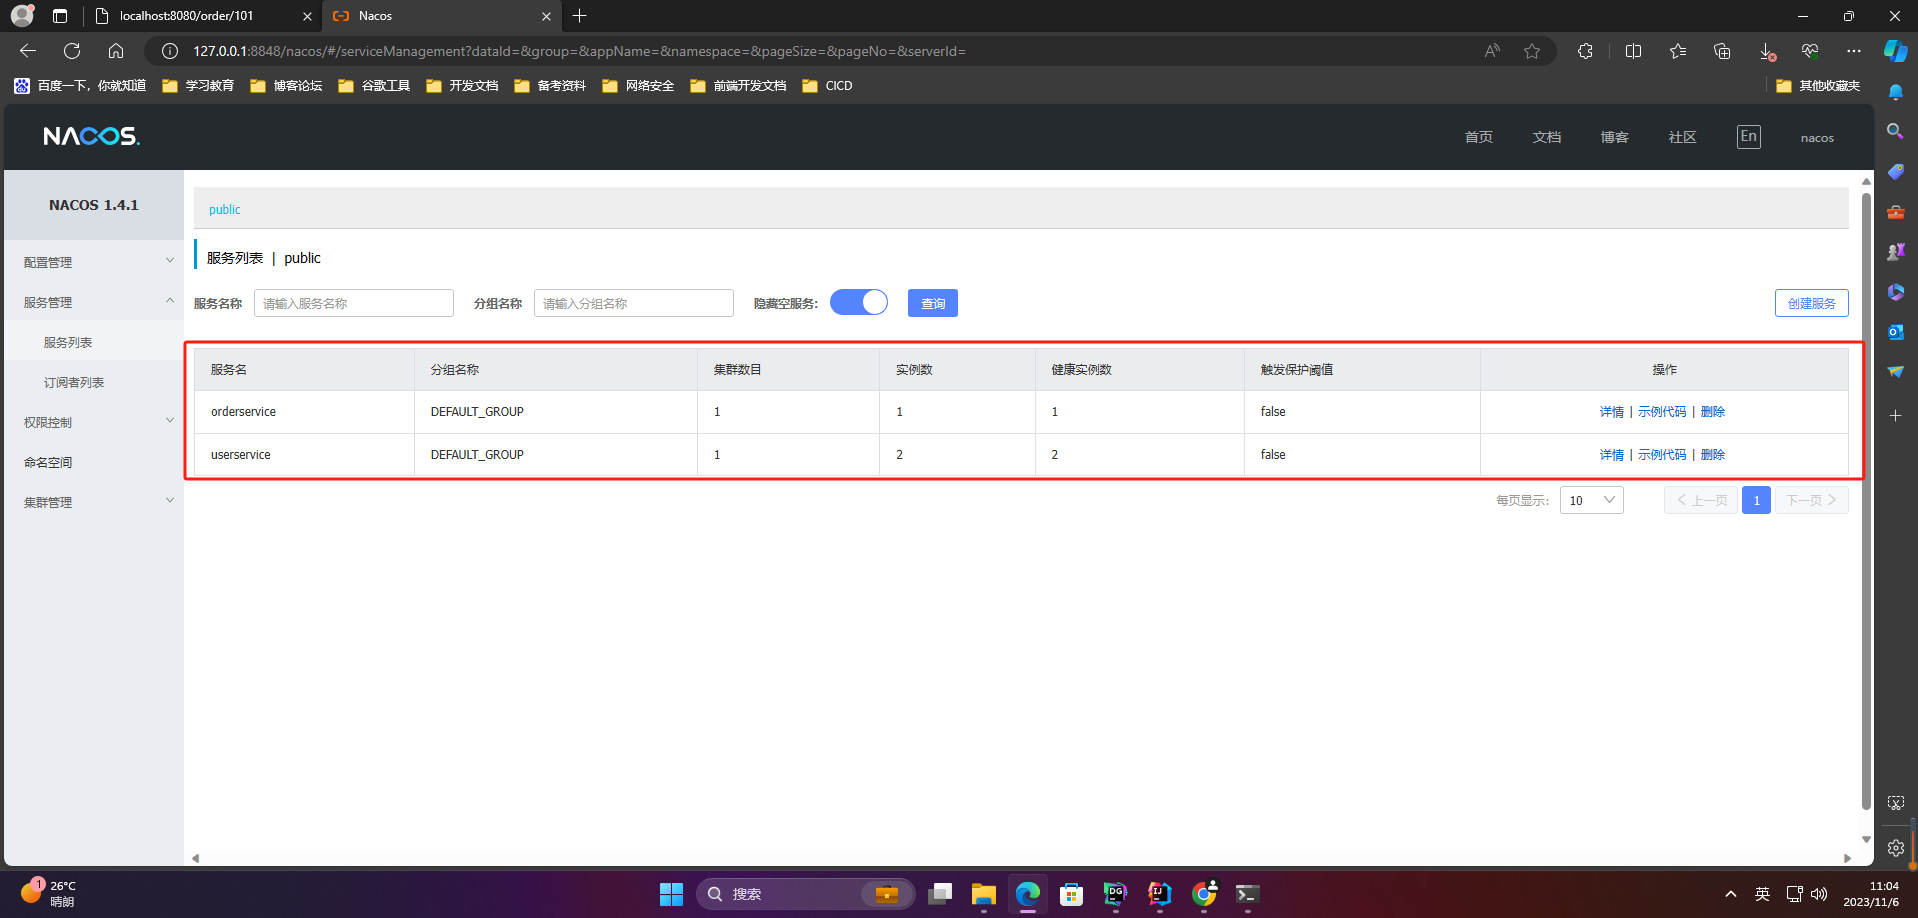Viewport: 1918px width, 918px height.
Task: Show hidden system tray icons chevron
Action: coord(1730,894)
